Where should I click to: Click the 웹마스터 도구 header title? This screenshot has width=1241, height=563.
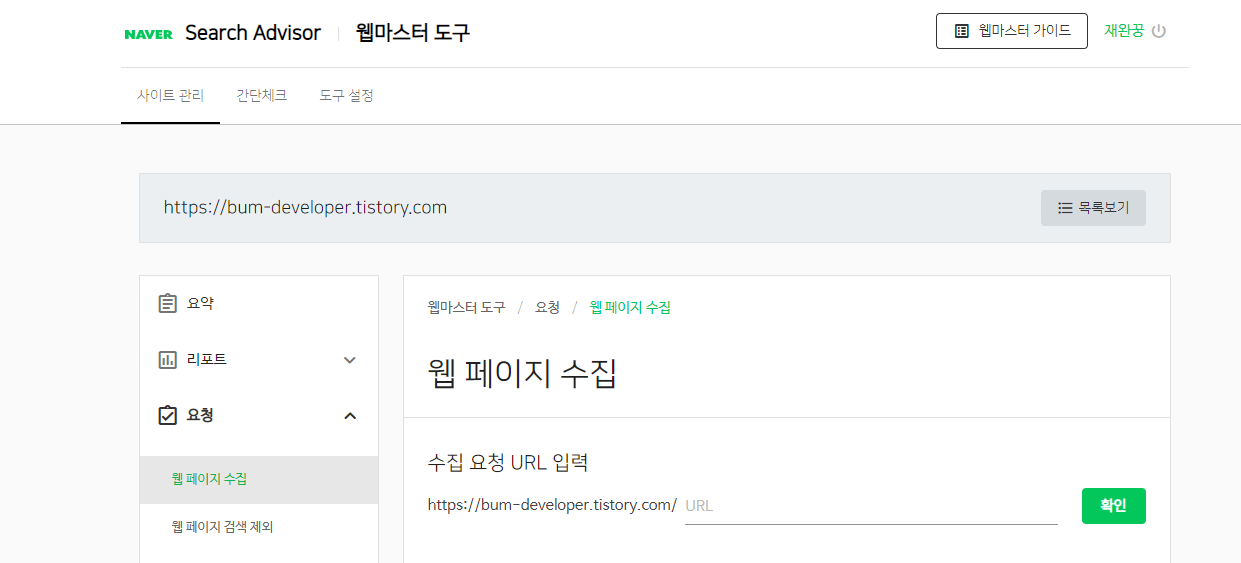click(x=413, y=33)
